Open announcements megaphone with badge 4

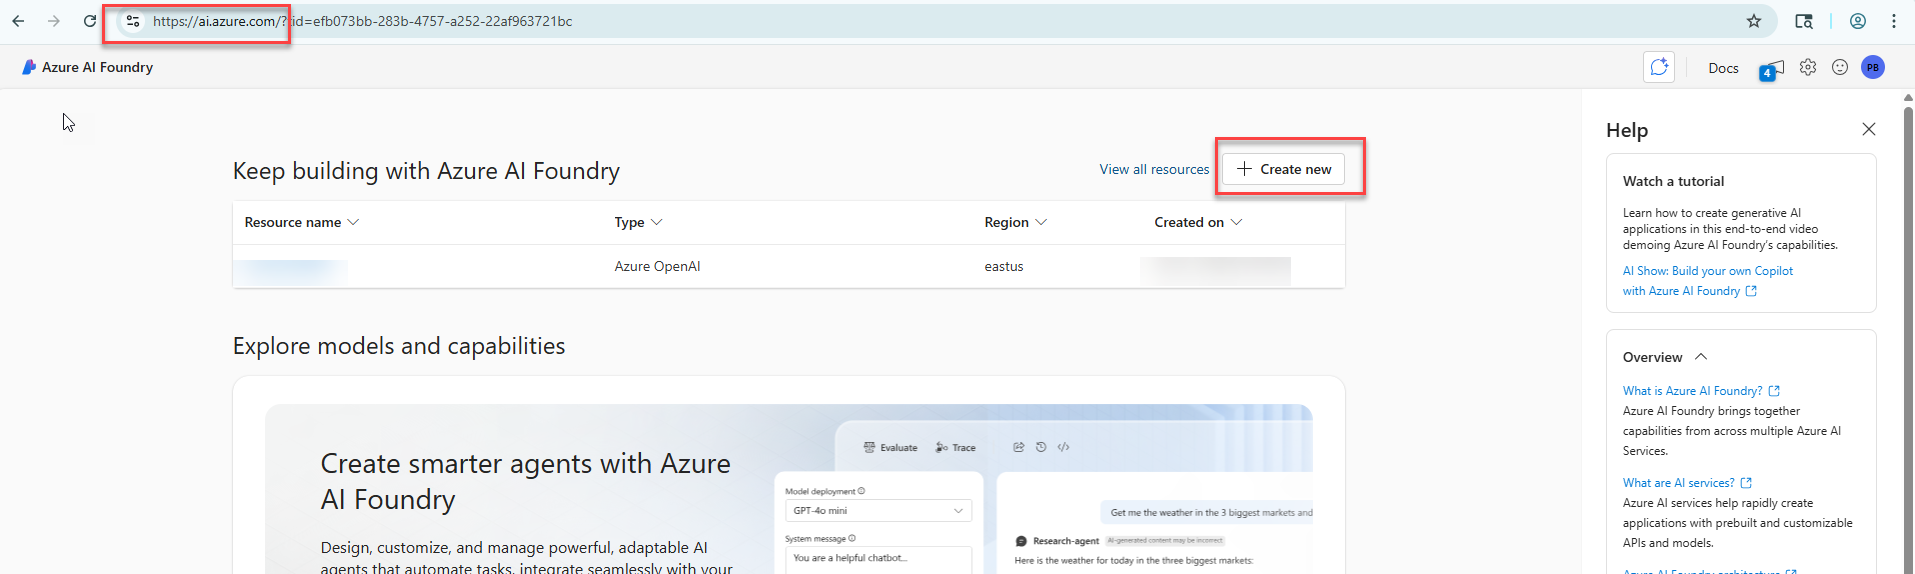[x=1771, y=69]
